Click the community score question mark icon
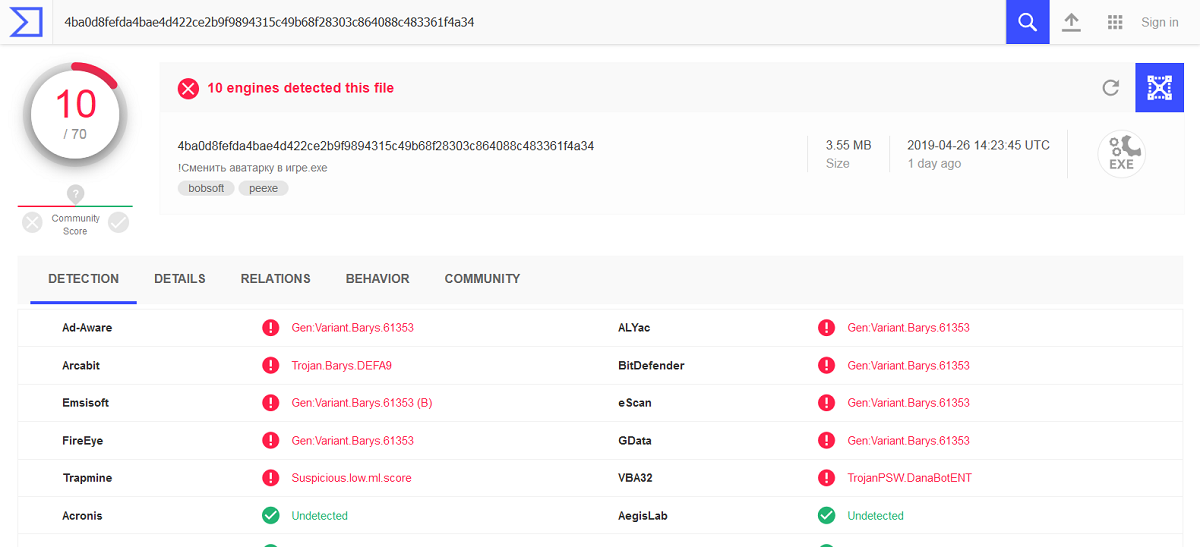 click(x=75, y=193)
